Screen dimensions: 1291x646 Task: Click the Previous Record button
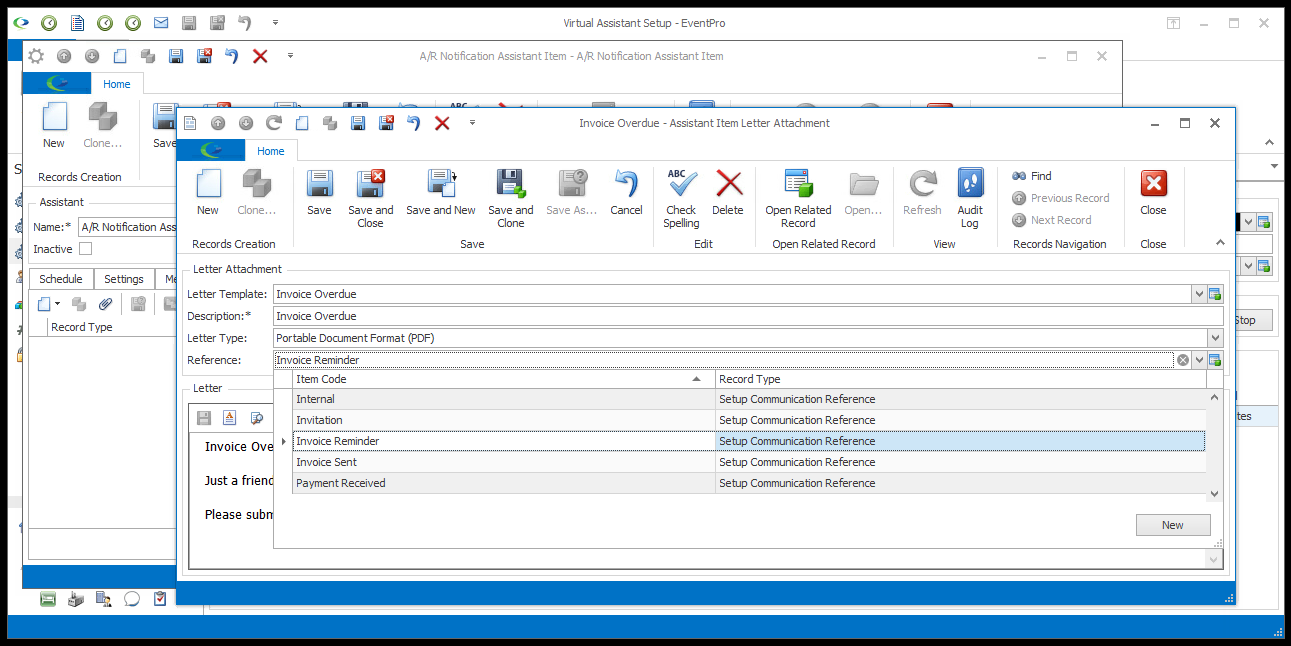tap(1060, 198)
